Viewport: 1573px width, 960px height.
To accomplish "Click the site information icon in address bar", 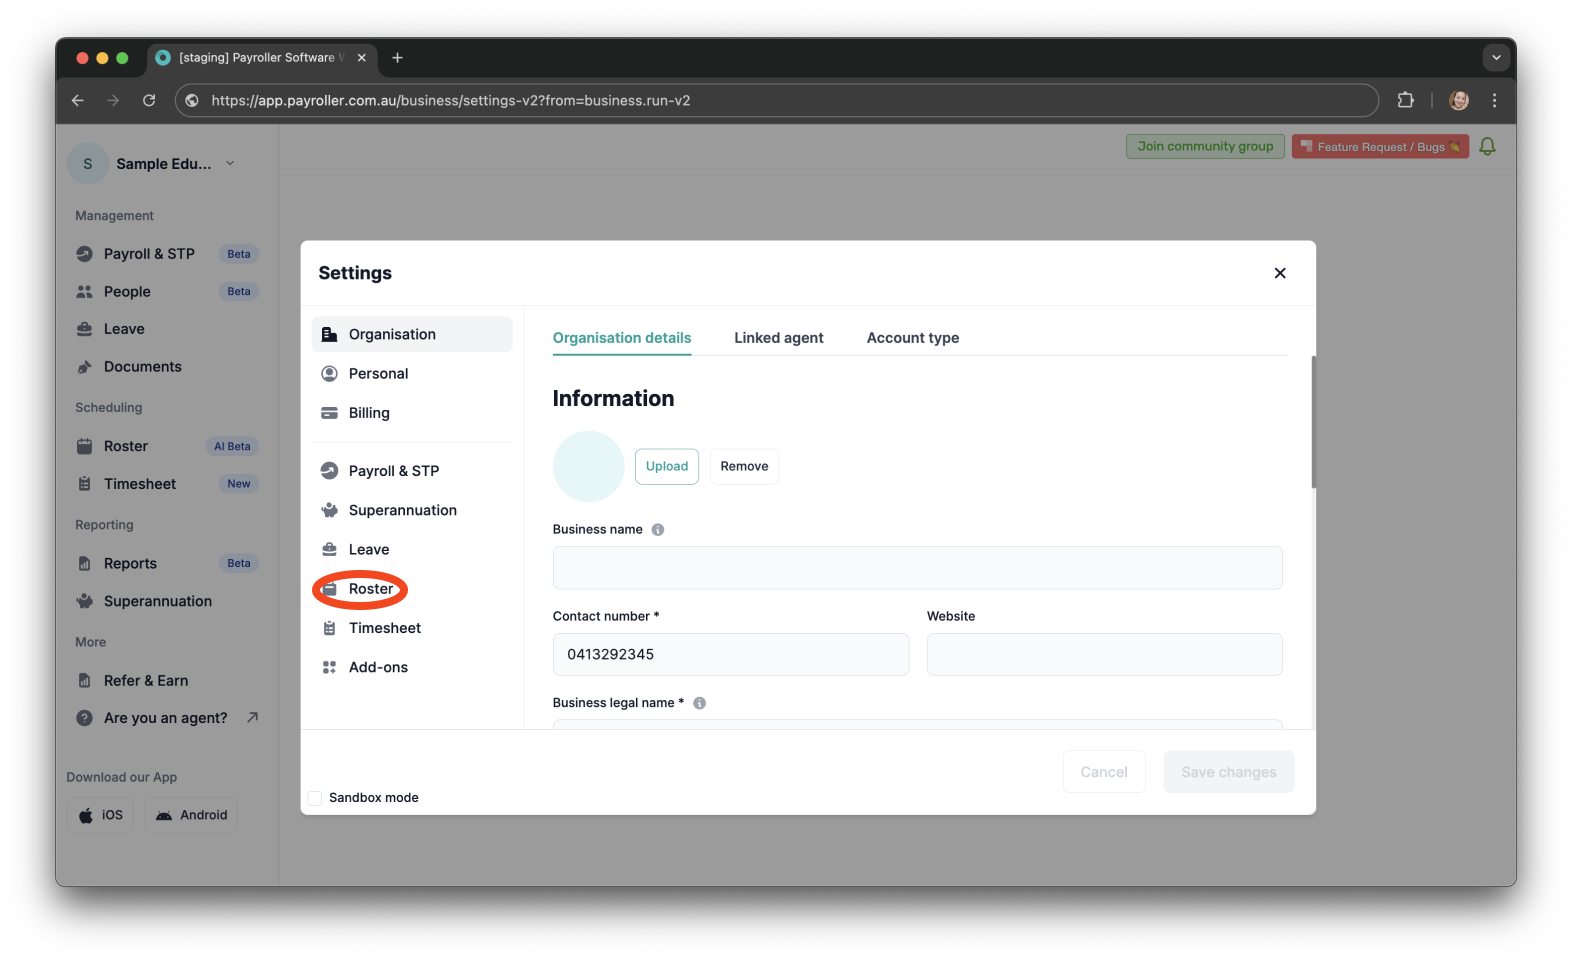I will (x=192, y=100).
